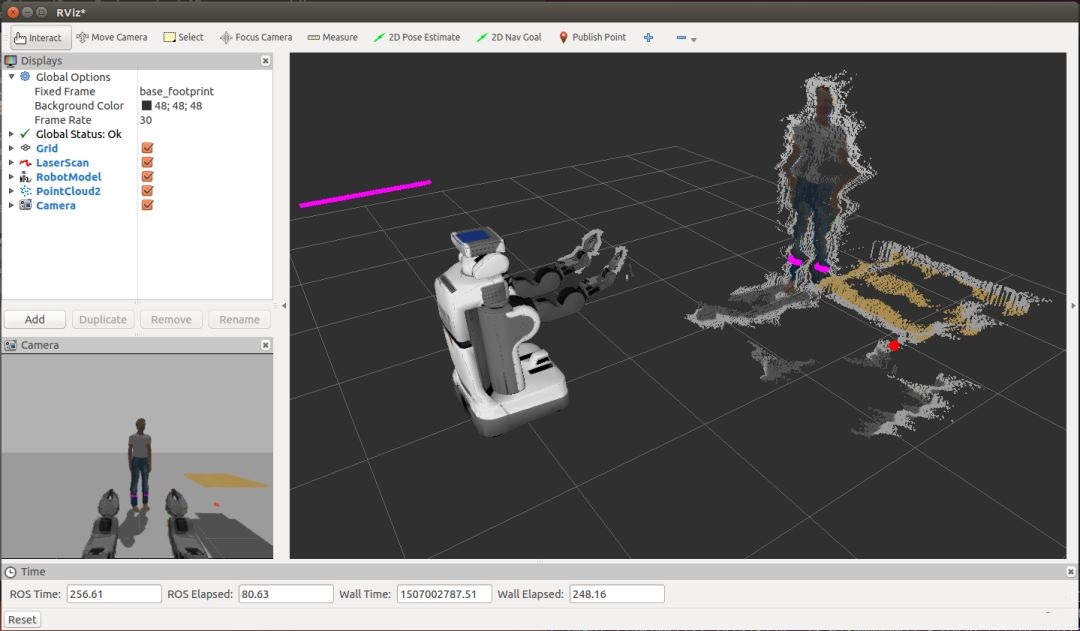Click the Add display button
The width and height of the screenshot is (1080, 631).
click(x=35, y=320)
